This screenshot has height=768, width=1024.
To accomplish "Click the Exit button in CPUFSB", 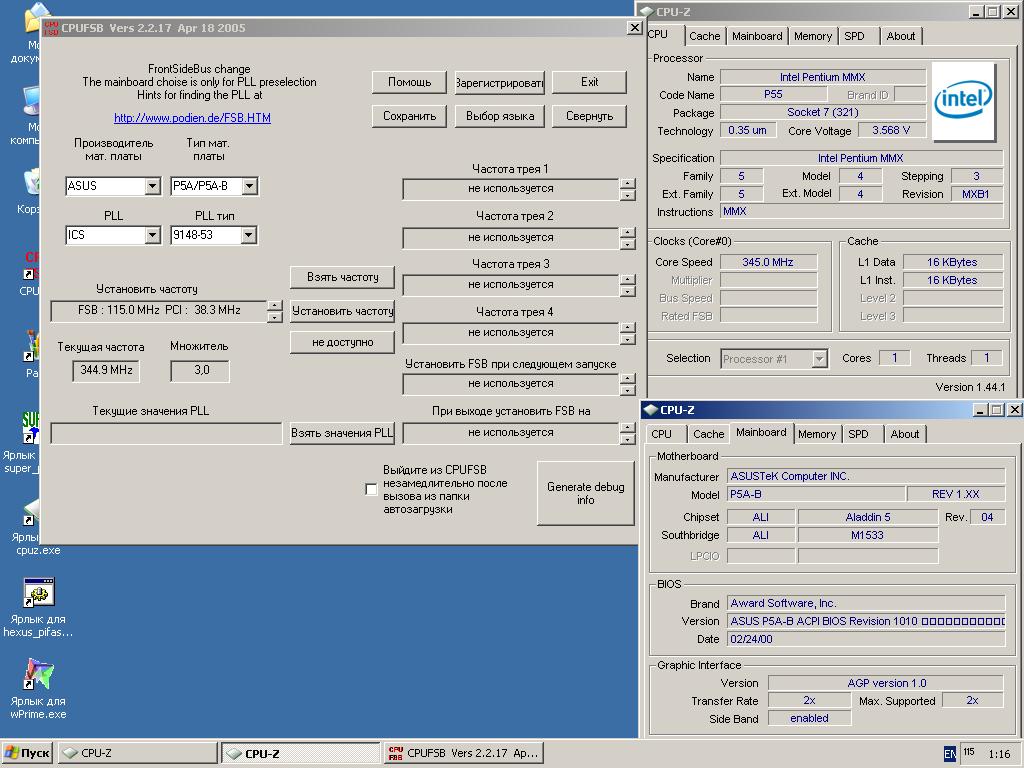I will pyautogui.click(x=589, y=82).
